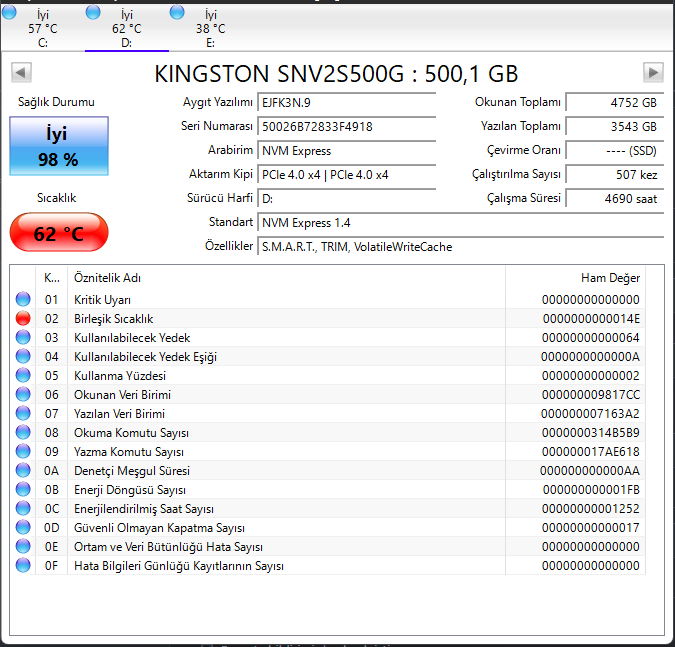675x647 pixels.
Task: Click the status orb for Okunan Veri Birimi row
Action: click(23, 394)
